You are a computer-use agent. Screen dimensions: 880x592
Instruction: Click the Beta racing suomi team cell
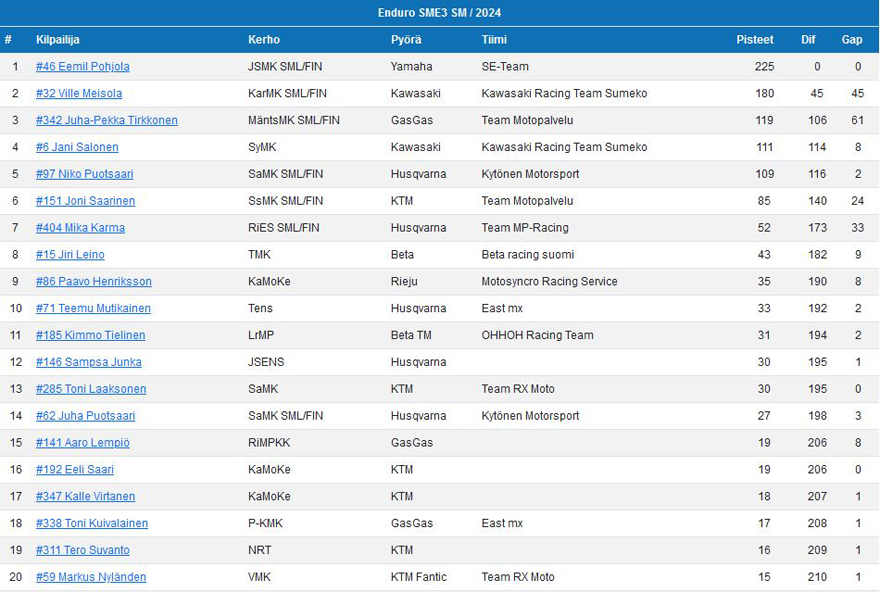coord(528,255)
